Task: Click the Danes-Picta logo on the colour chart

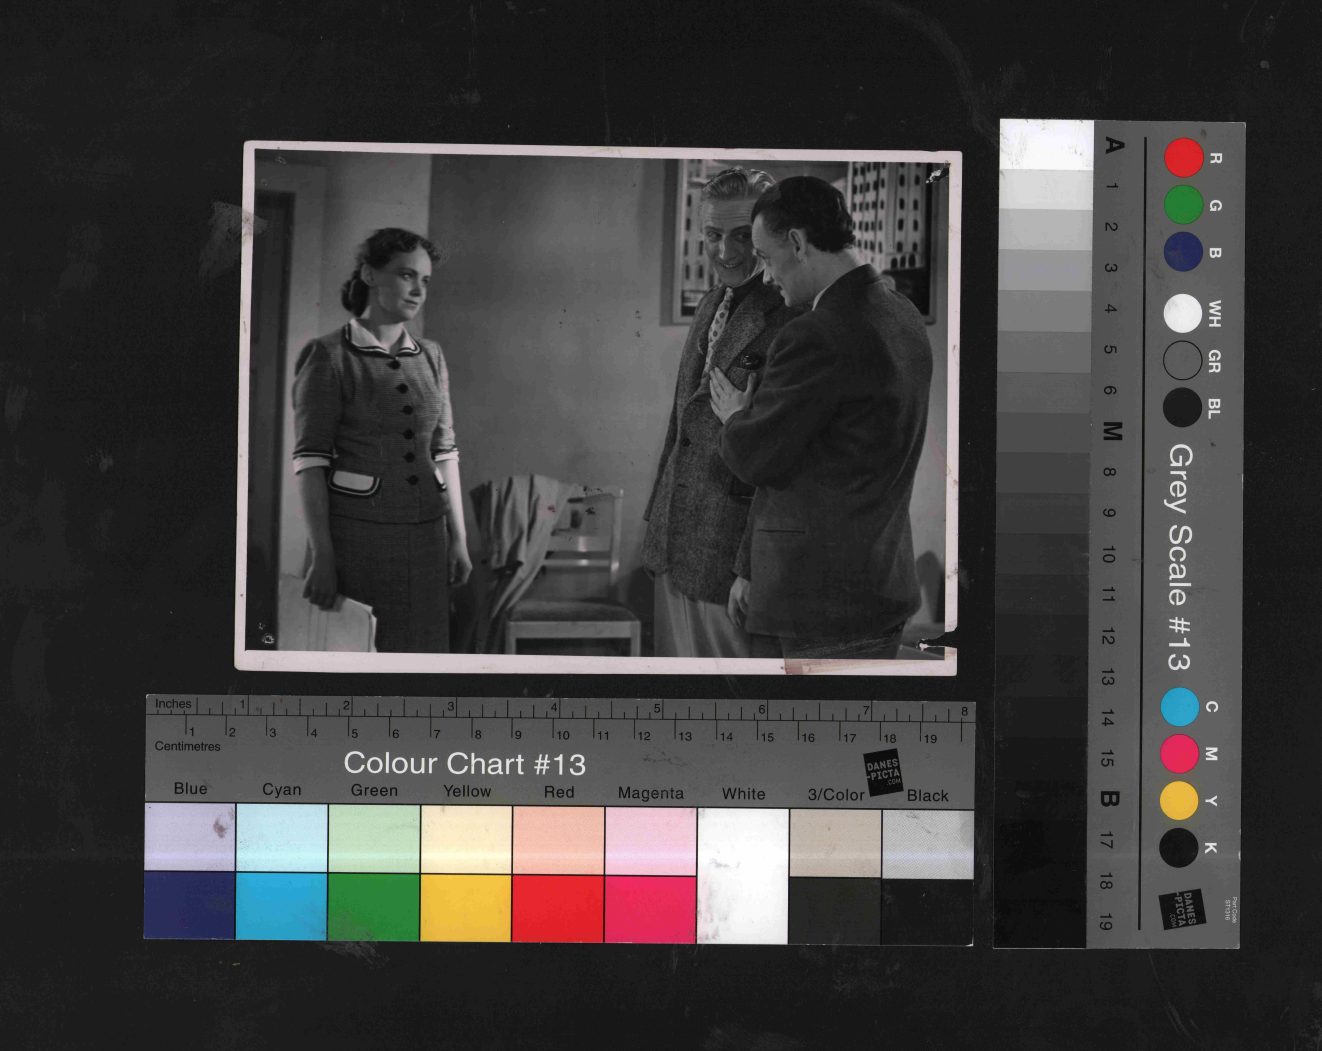Action: pyautogui.click(x=883, y=771)
